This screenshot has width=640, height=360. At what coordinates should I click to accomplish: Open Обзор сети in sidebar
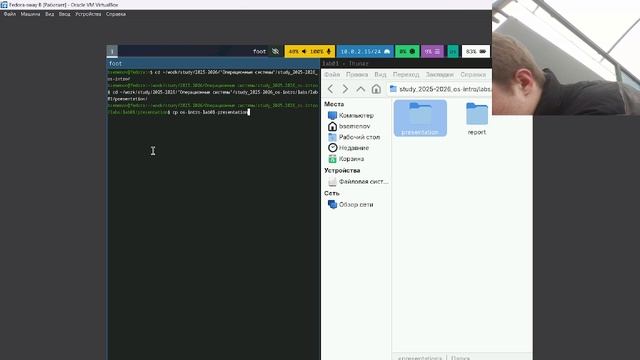pyautogui.click(x=356, y=204)
